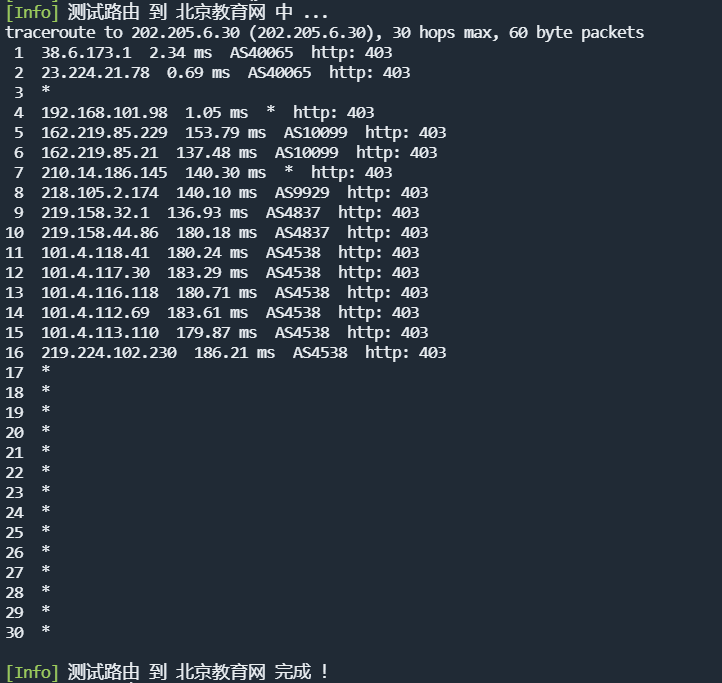
Task: Select the top [Info] tag
Action: tap(32, 12)
